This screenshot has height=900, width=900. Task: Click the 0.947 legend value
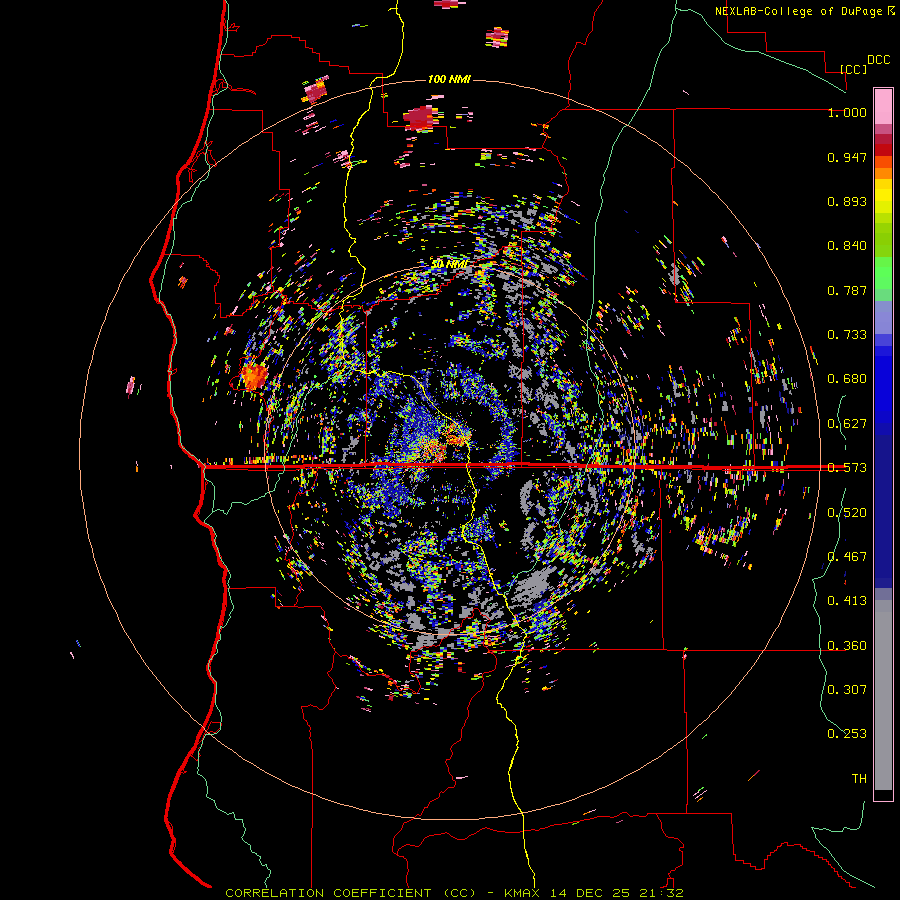[x=847, y=157]
